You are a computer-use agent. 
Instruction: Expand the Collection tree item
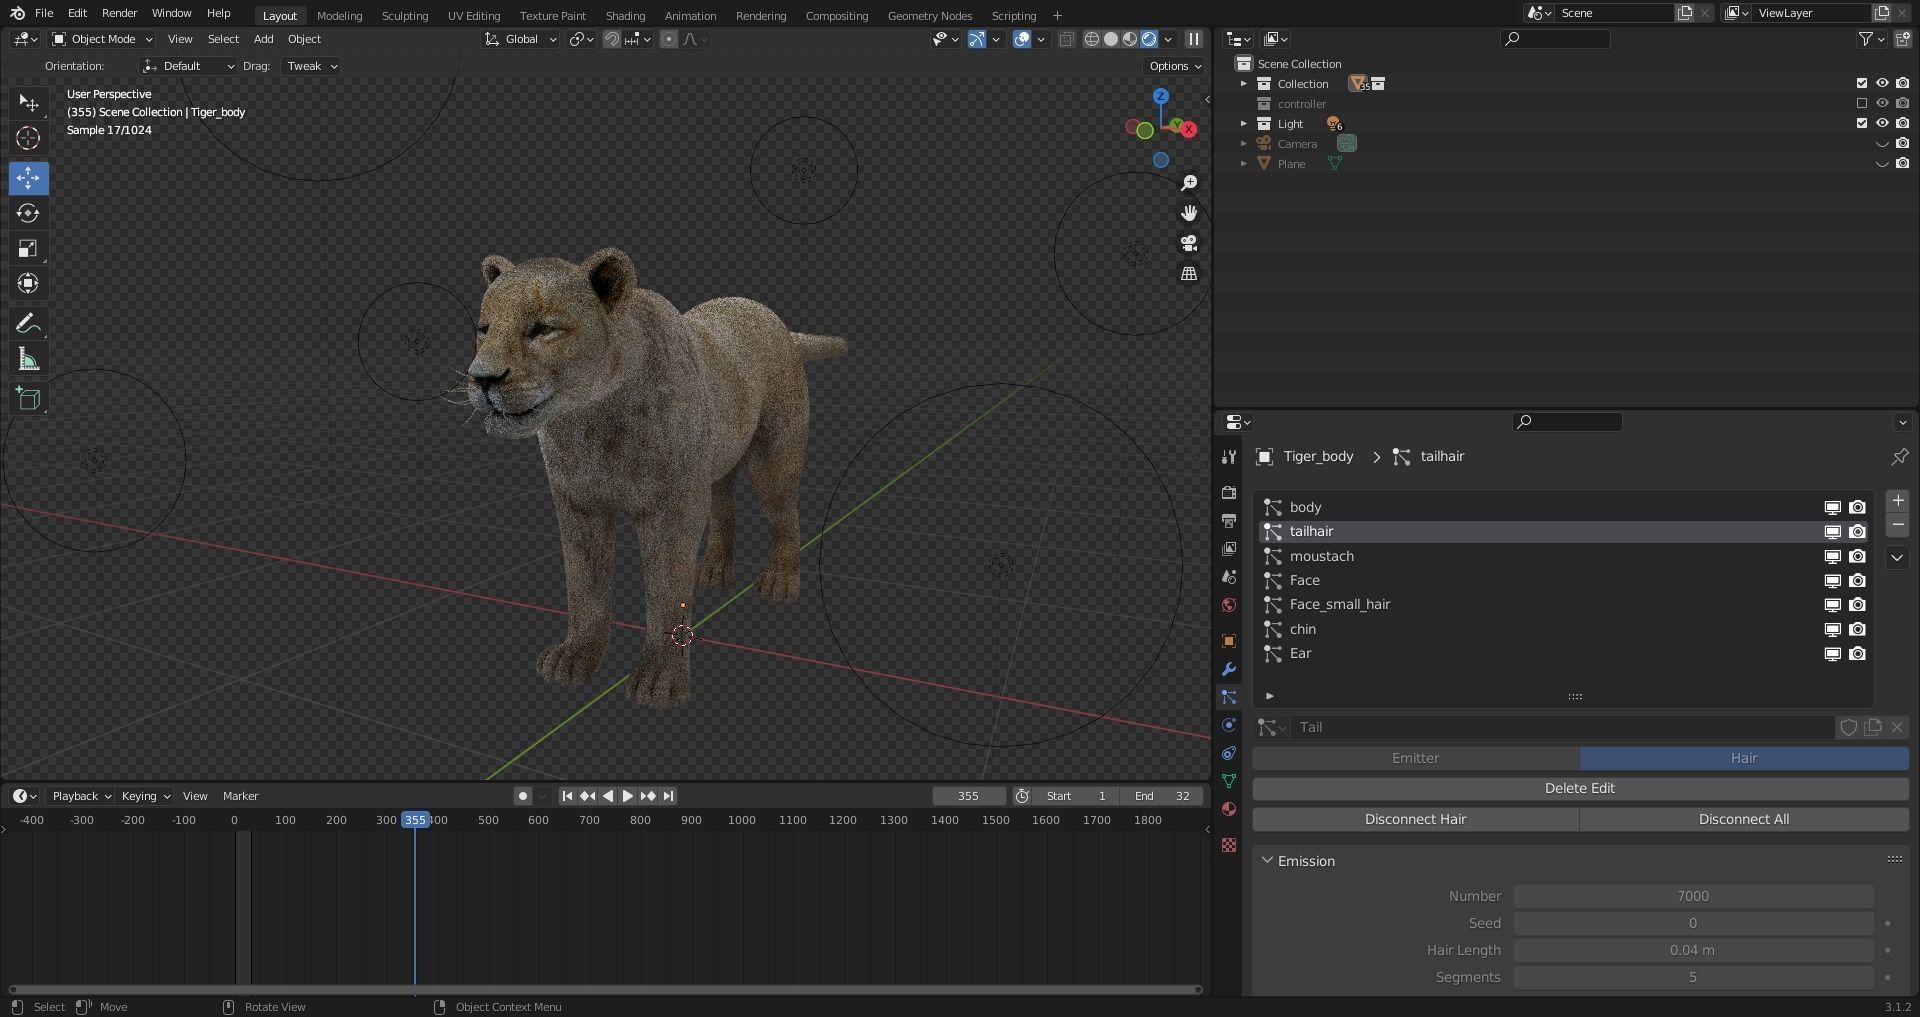[x=1244, y=84]
